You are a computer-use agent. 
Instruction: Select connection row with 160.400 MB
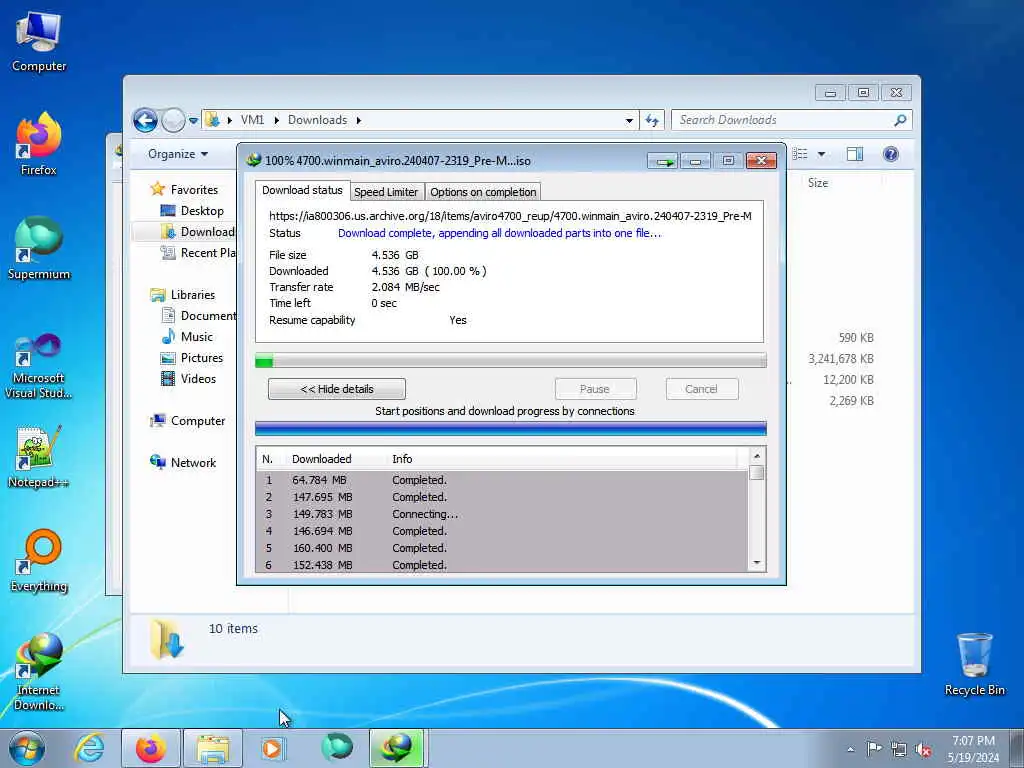(502, 549)
